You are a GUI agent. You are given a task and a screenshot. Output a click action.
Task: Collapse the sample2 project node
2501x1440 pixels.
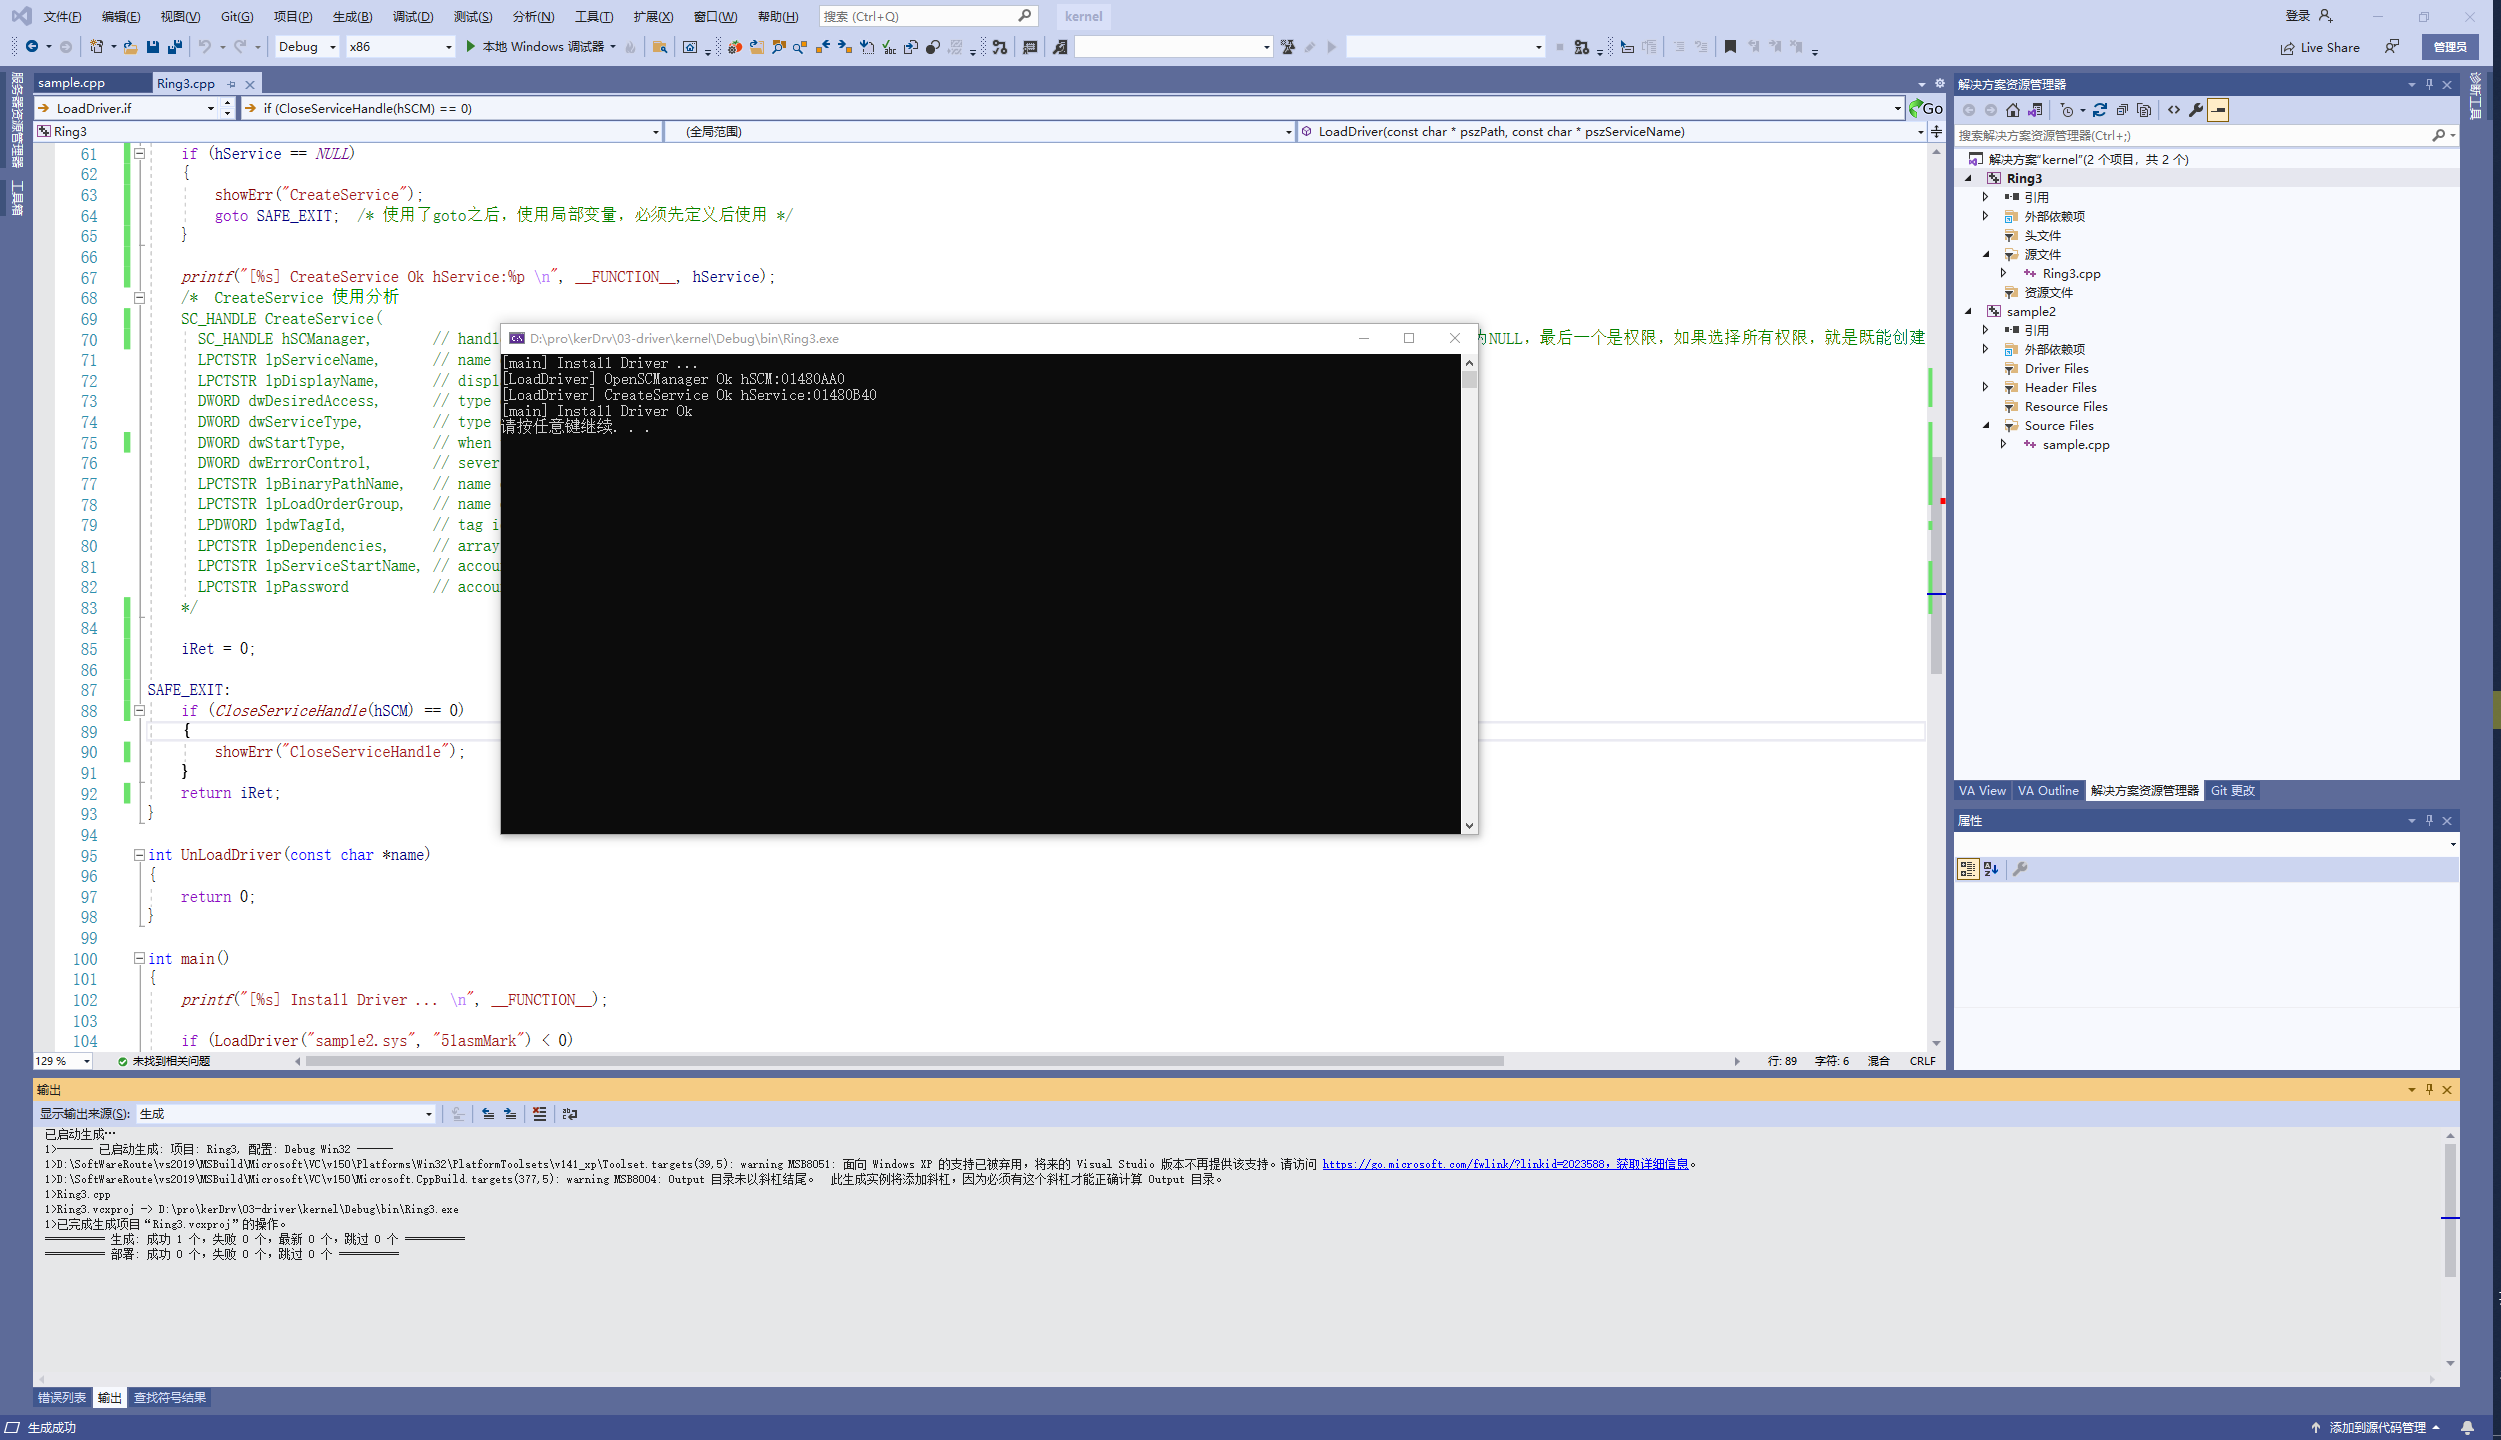(1968, 312)
